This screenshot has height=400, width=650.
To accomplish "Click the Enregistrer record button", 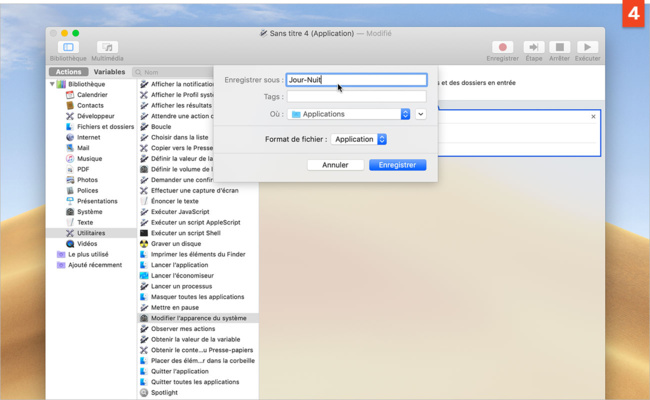I will tap(502, 47).
